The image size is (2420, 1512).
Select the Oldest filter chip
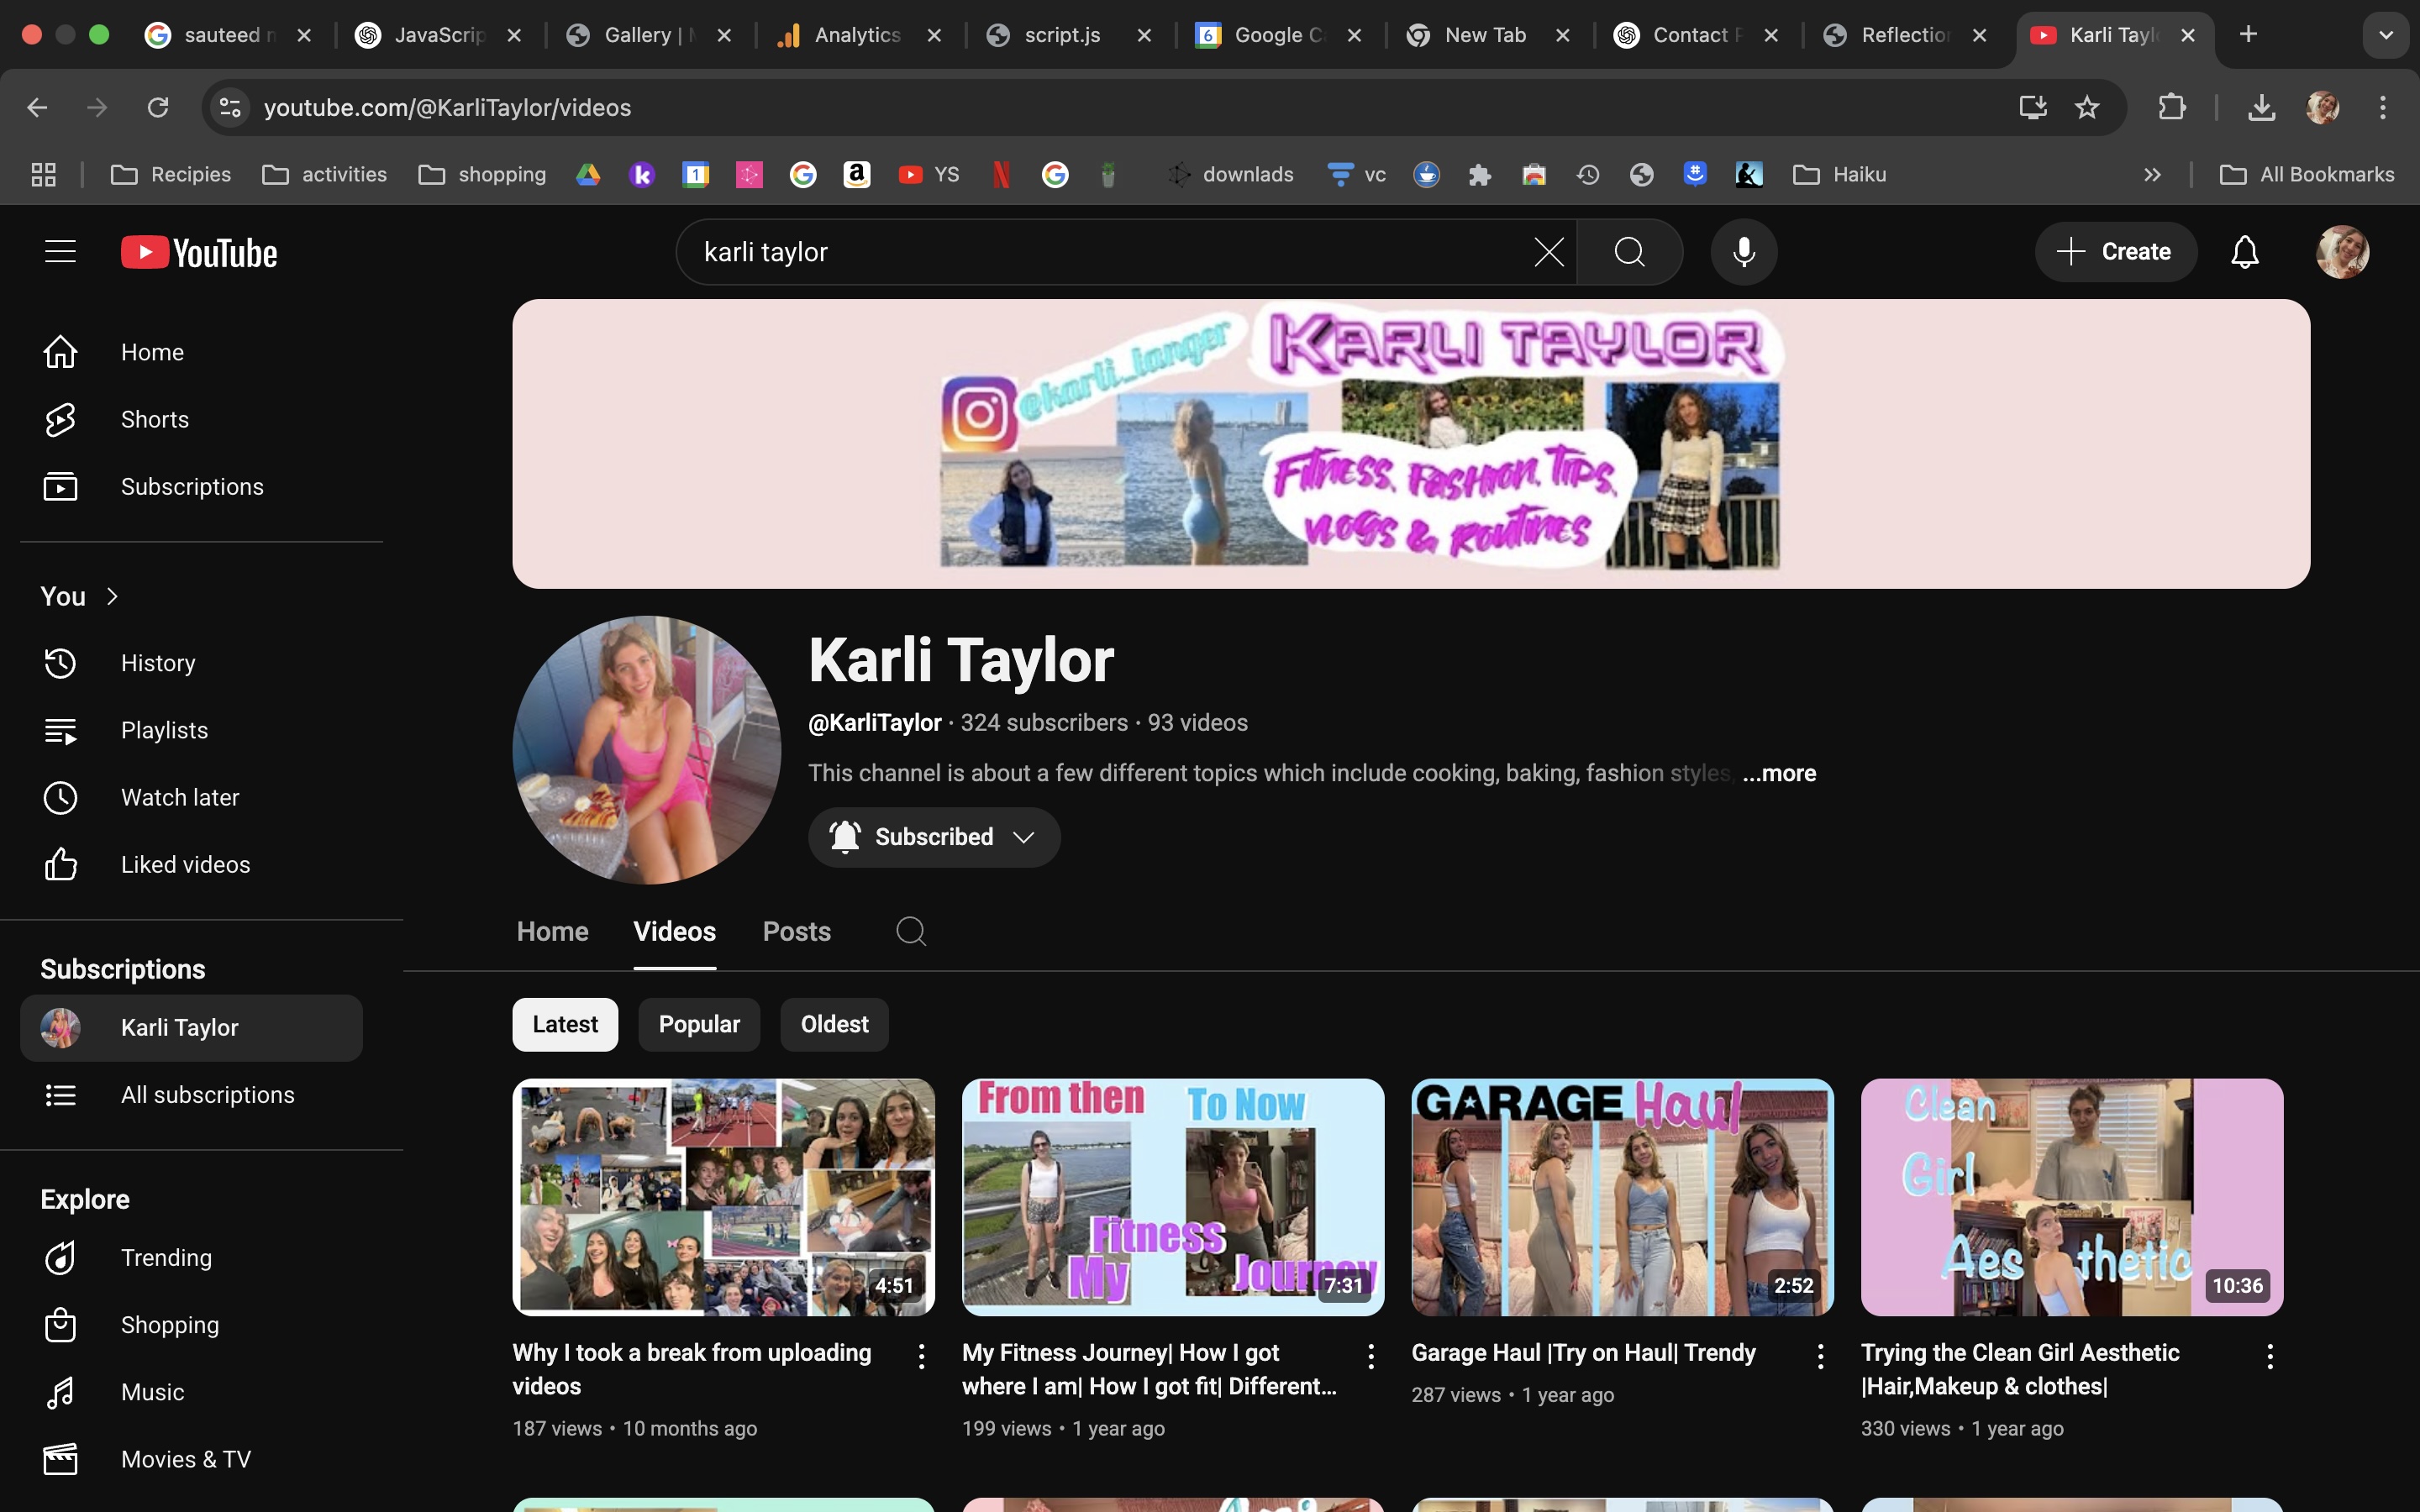[x=834, y=1024]
